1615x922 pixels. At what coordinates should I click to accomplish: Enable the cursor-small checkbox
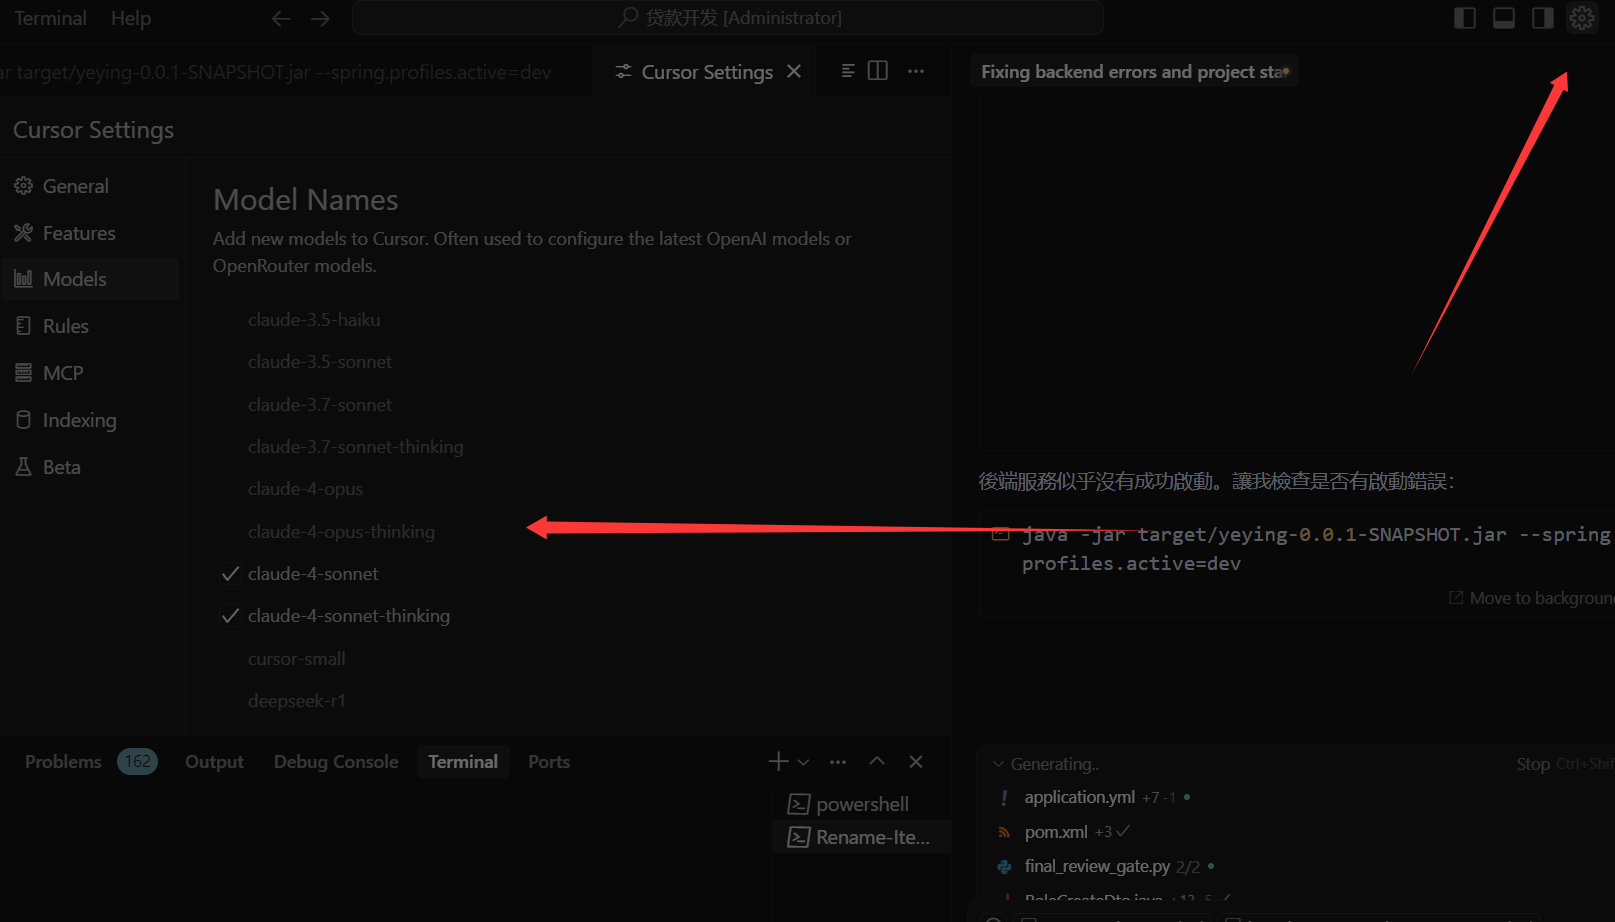[230, 659]
